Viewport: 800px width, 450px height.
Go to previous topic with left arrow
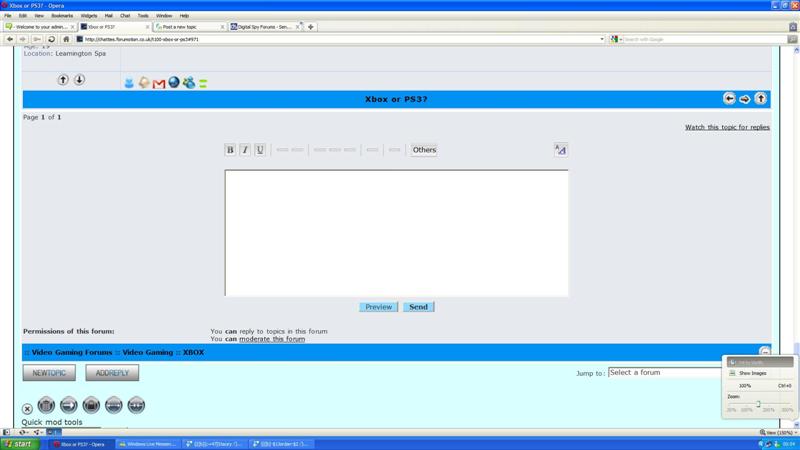(x=729, y=98)
